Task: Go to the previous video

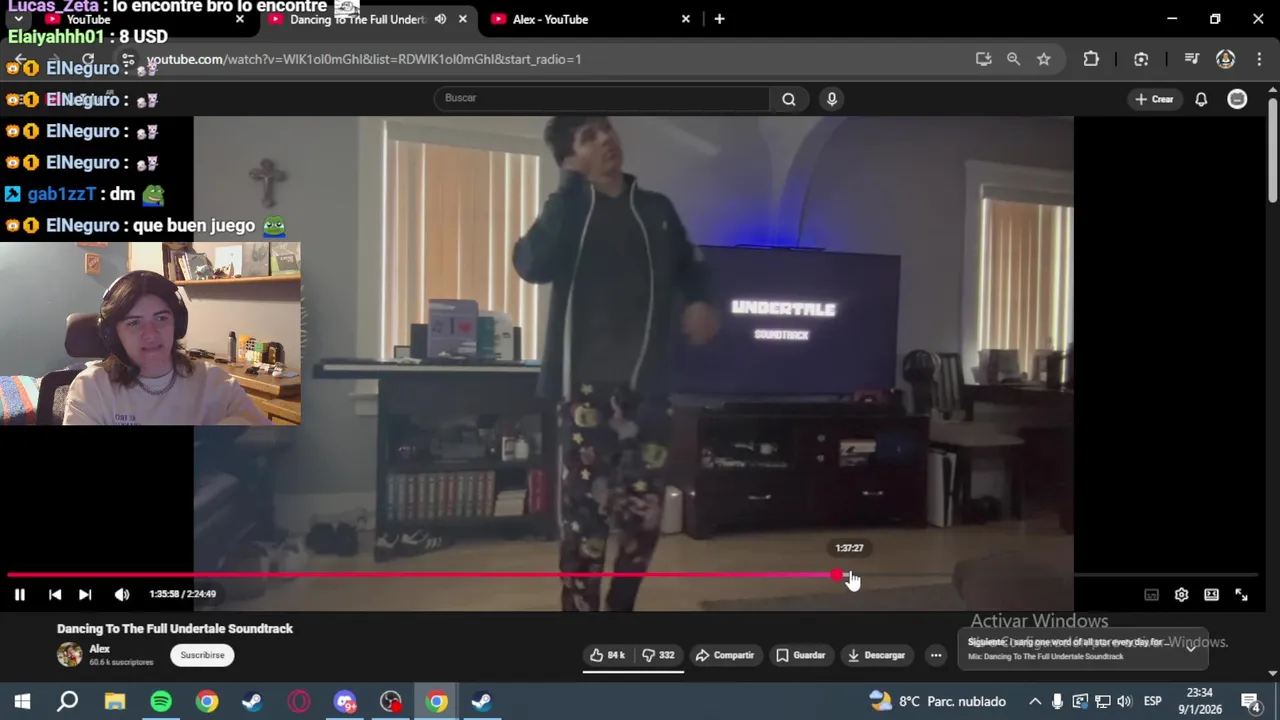Action: click(x=55, y=594)
